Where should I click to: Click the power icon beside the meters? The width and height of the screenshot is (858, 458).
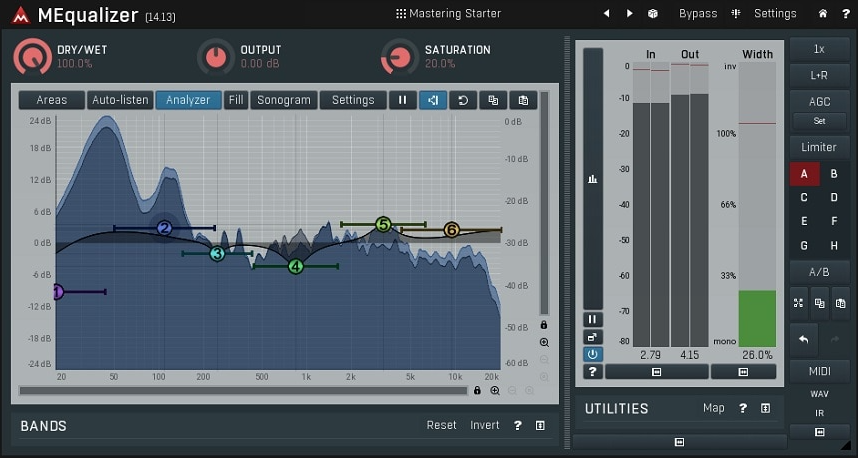click(593, 354)
